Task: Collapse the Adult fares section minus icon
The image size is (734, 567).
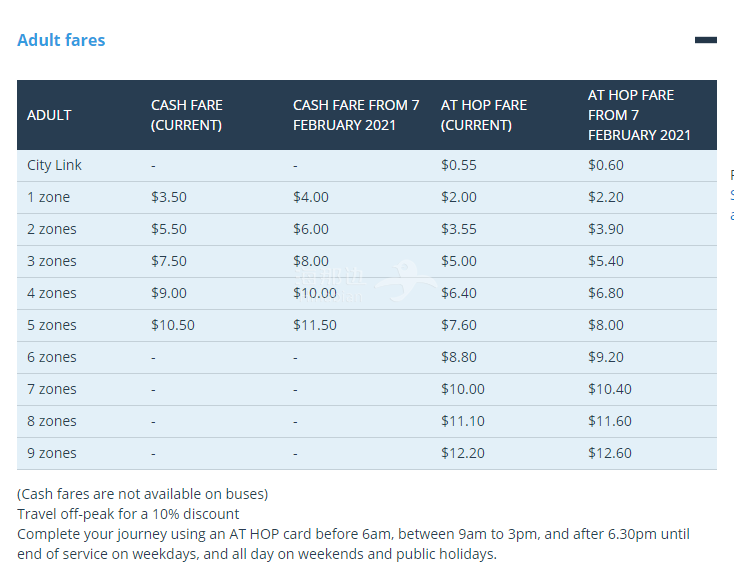Action: (x=705, y=40)
